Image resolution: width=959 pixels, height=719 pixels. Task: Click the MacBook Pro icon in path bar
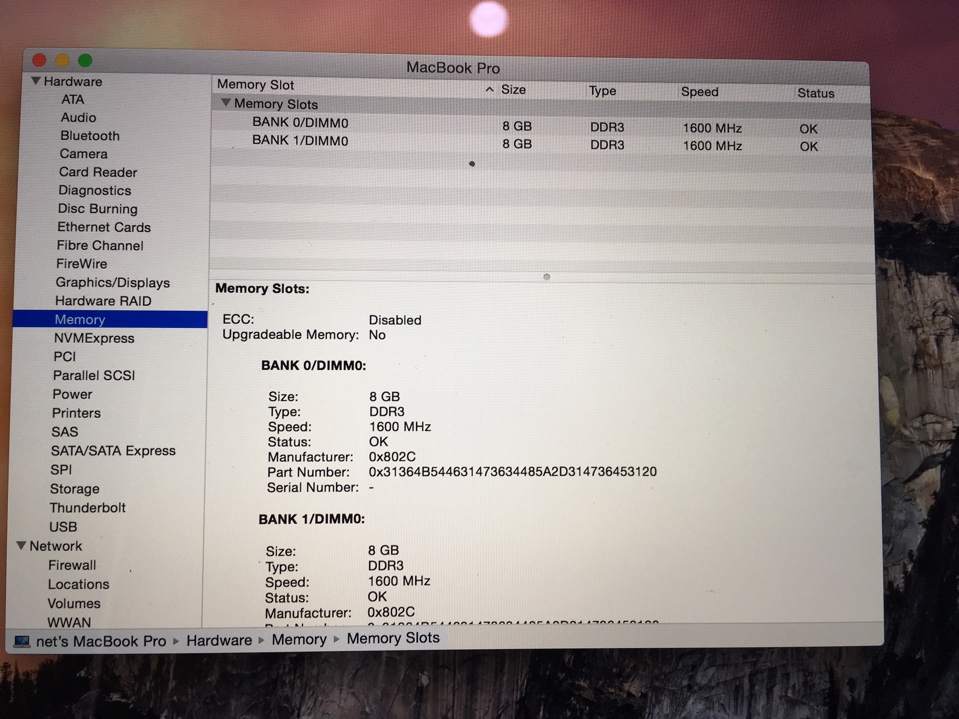tap(21, 641)
